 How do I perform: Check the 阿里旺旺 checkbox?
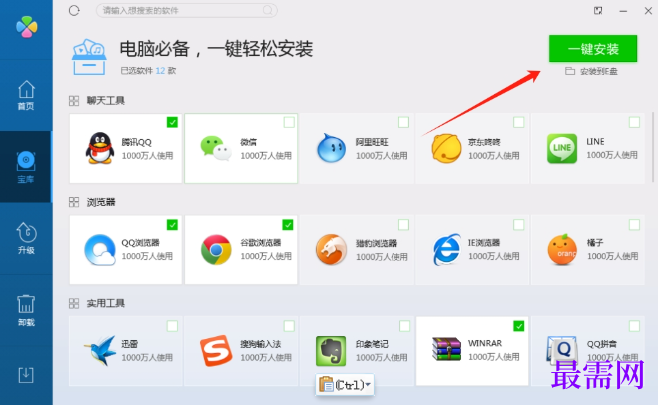(x=403, y=122)
